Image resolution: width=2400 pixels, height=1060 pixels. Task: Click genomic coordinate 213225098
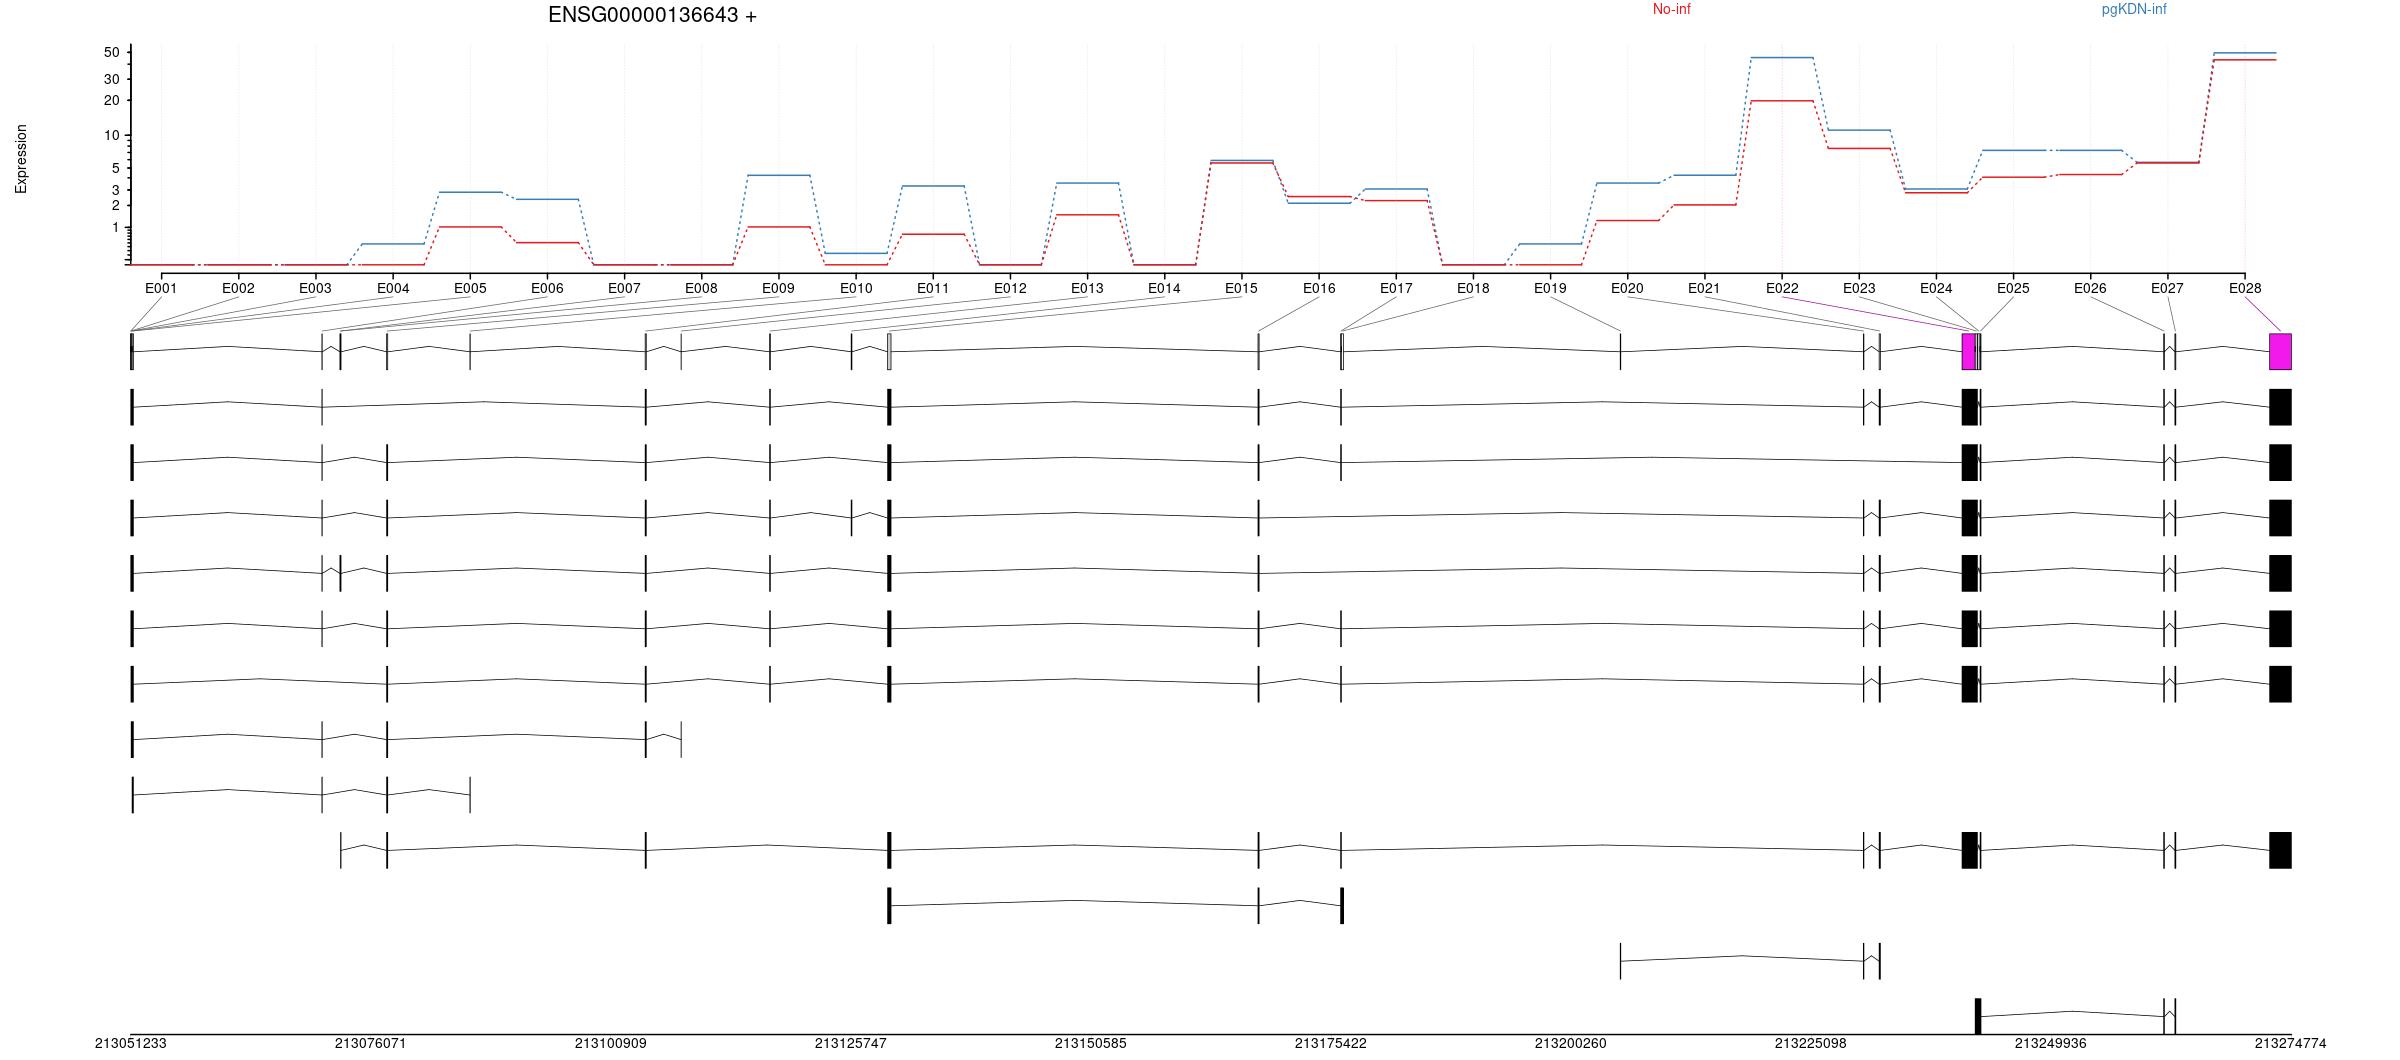click(1811, 1043)
